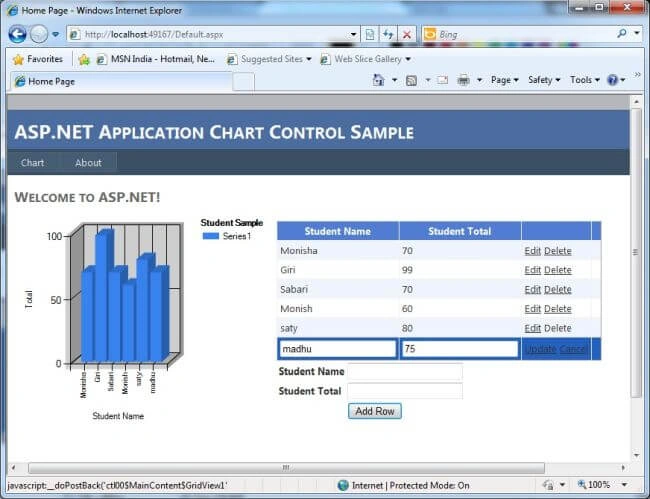Click the 'madhu' name edit field

tap(337, 349)
